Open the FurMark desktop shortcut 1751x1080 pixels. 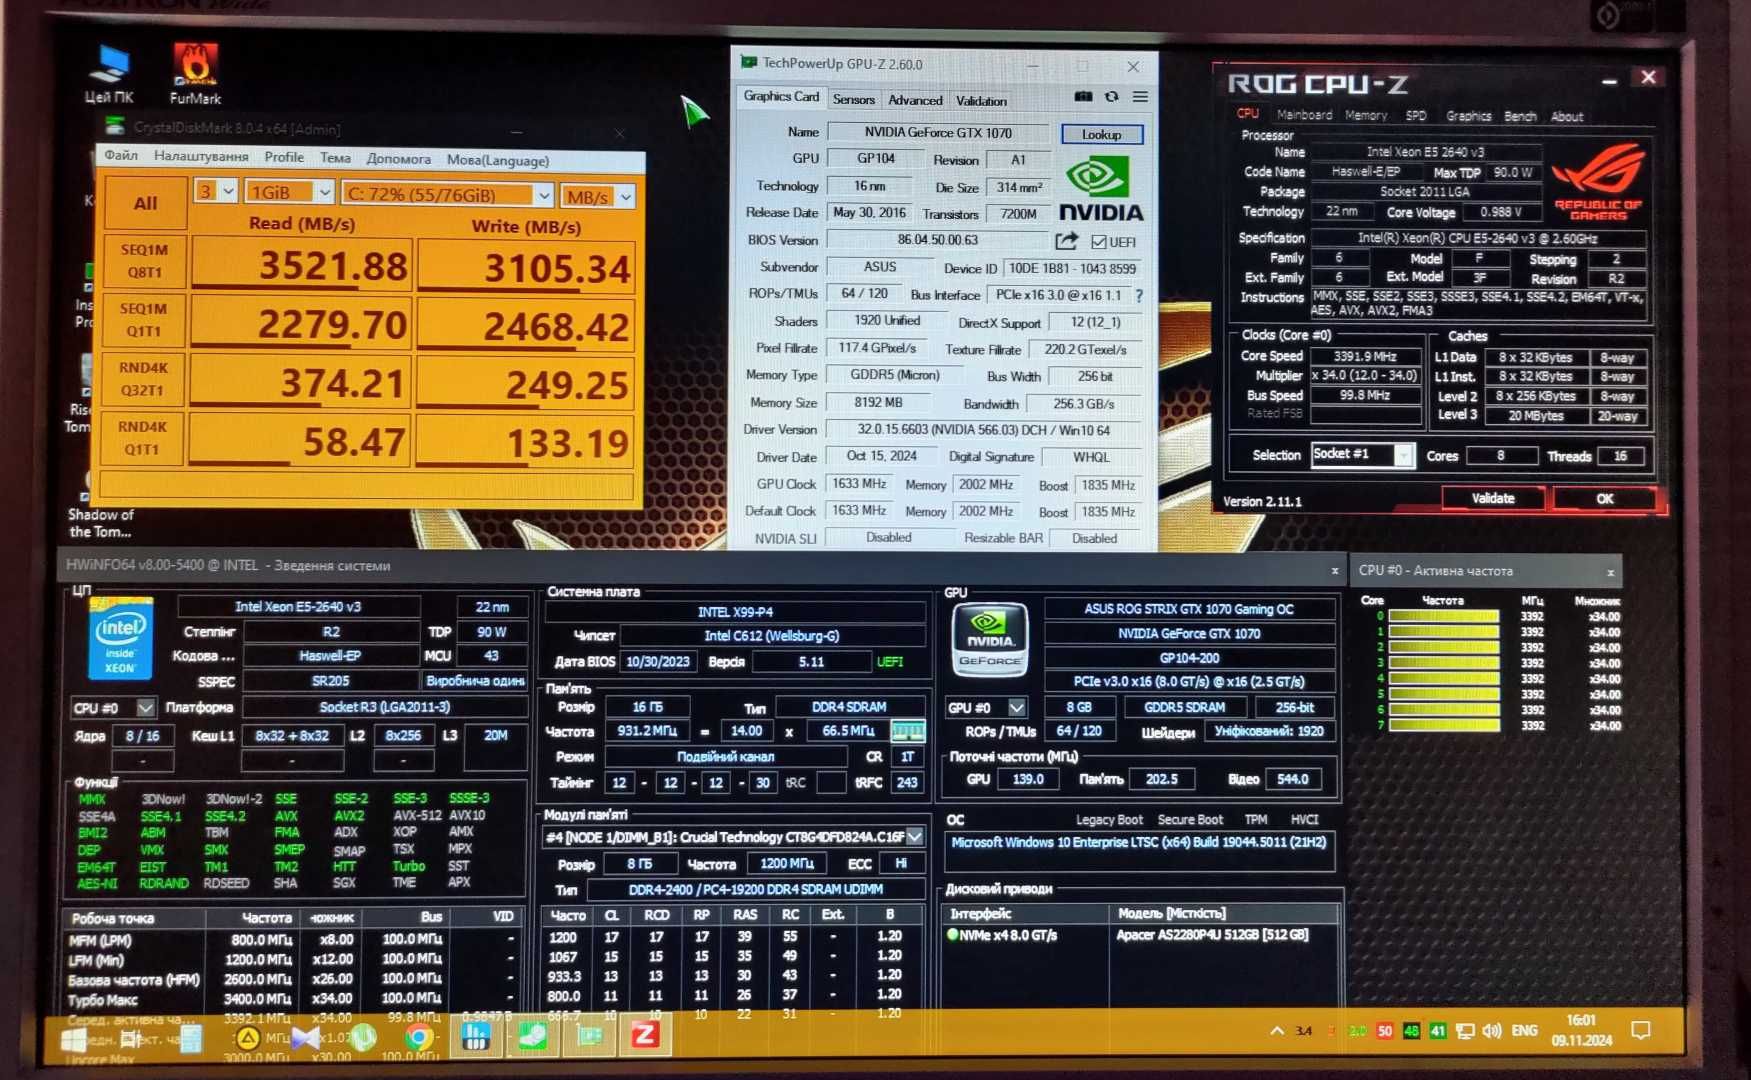195,73
